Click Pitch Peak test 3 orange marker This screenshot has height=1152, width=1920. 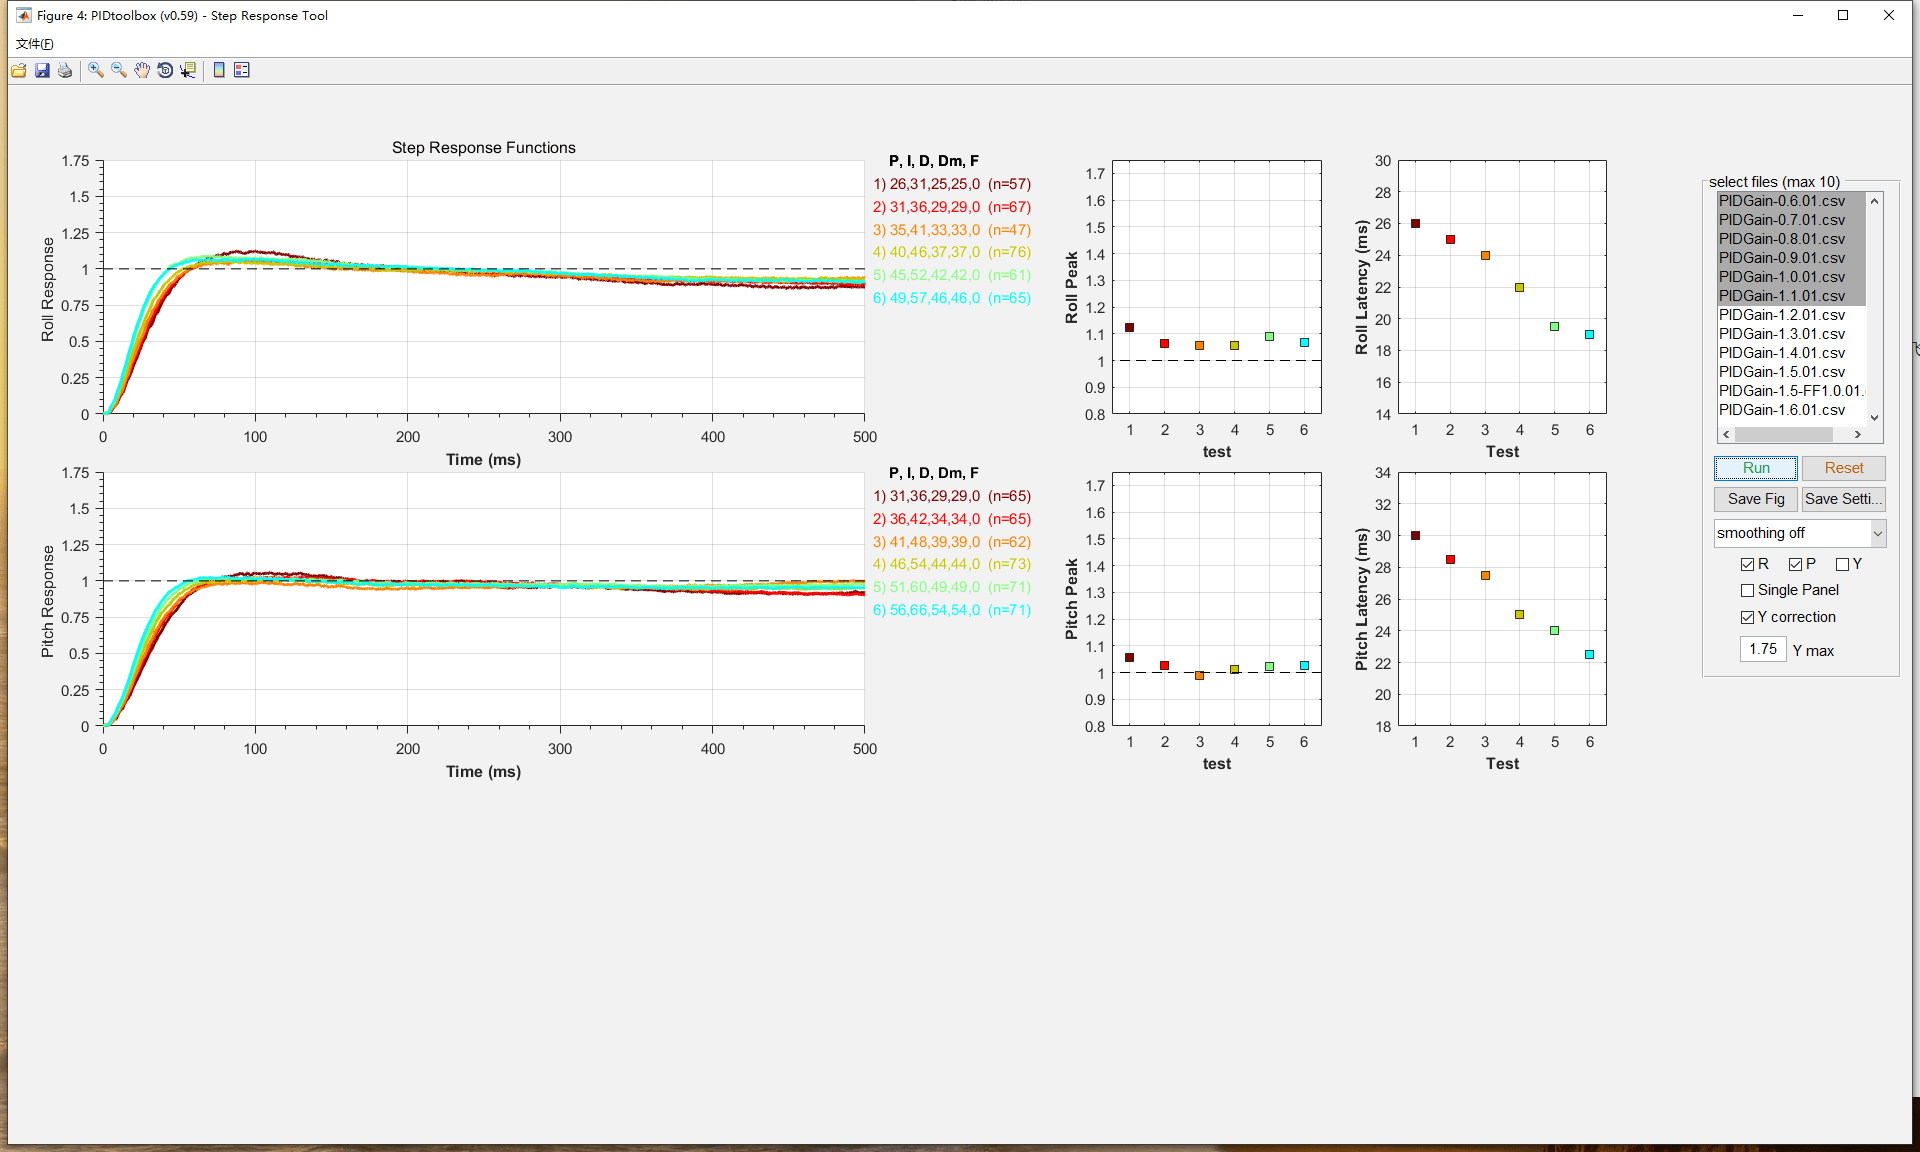(x=1199, y=676)
